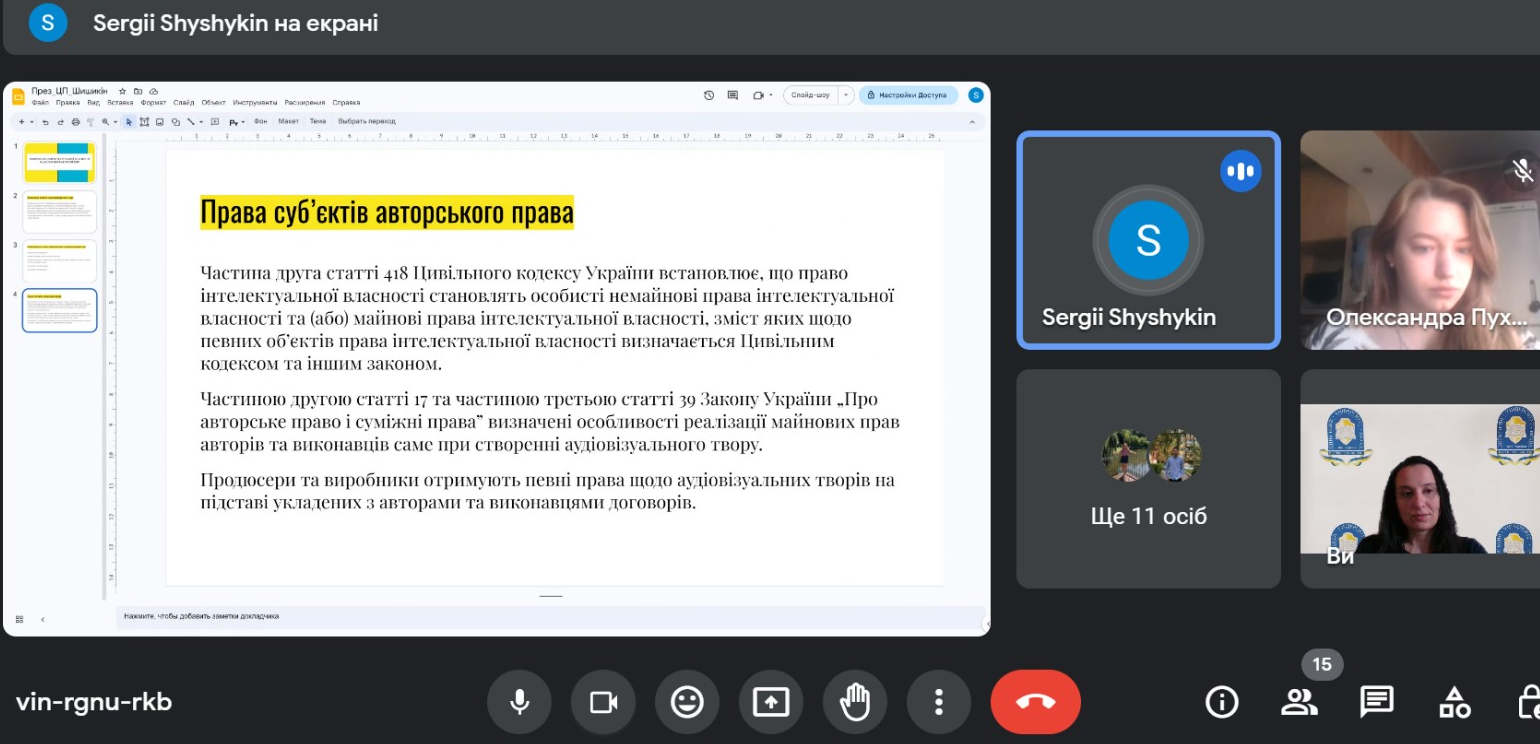Open the activities shapes icon
The image size is (1540, 744).
tap(1454, 702)
